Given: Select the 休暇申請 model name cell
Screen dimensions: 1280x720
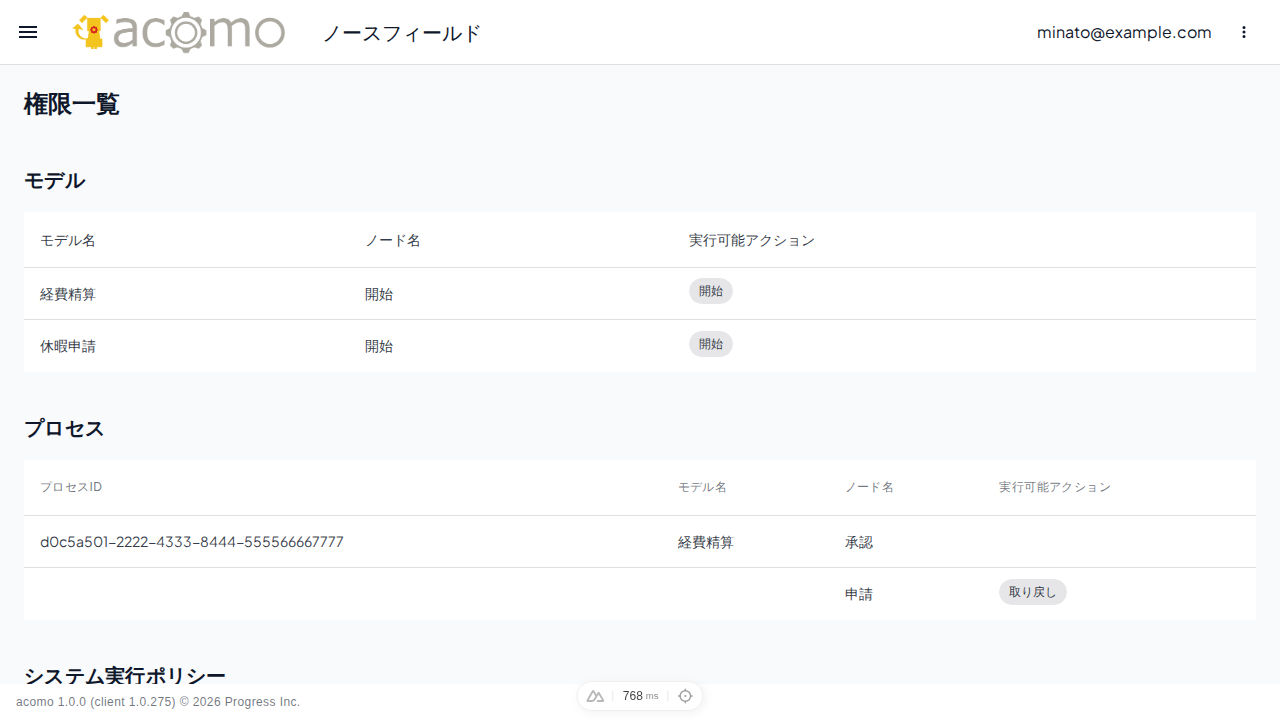Looking at the screenshot, I should pyautogui.click(x=68, y=346).
